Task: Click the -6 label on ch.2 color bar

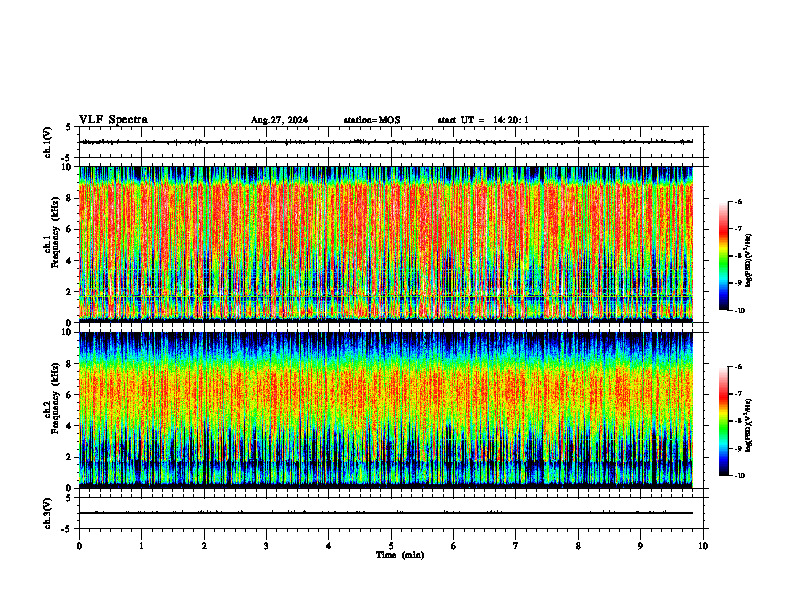Action: (x=738, y=367)
